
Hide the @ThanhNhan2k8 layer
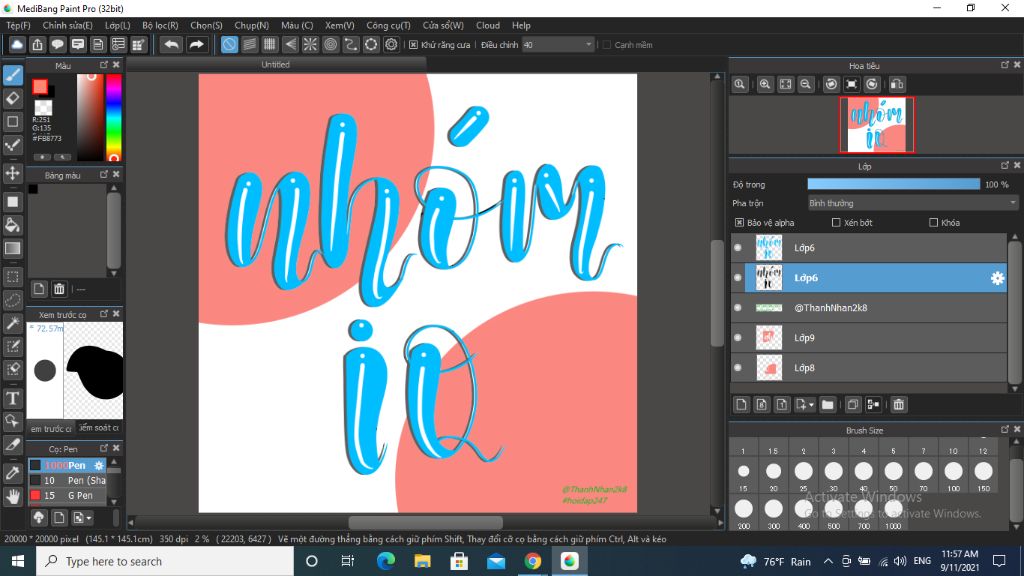[738, 308]
